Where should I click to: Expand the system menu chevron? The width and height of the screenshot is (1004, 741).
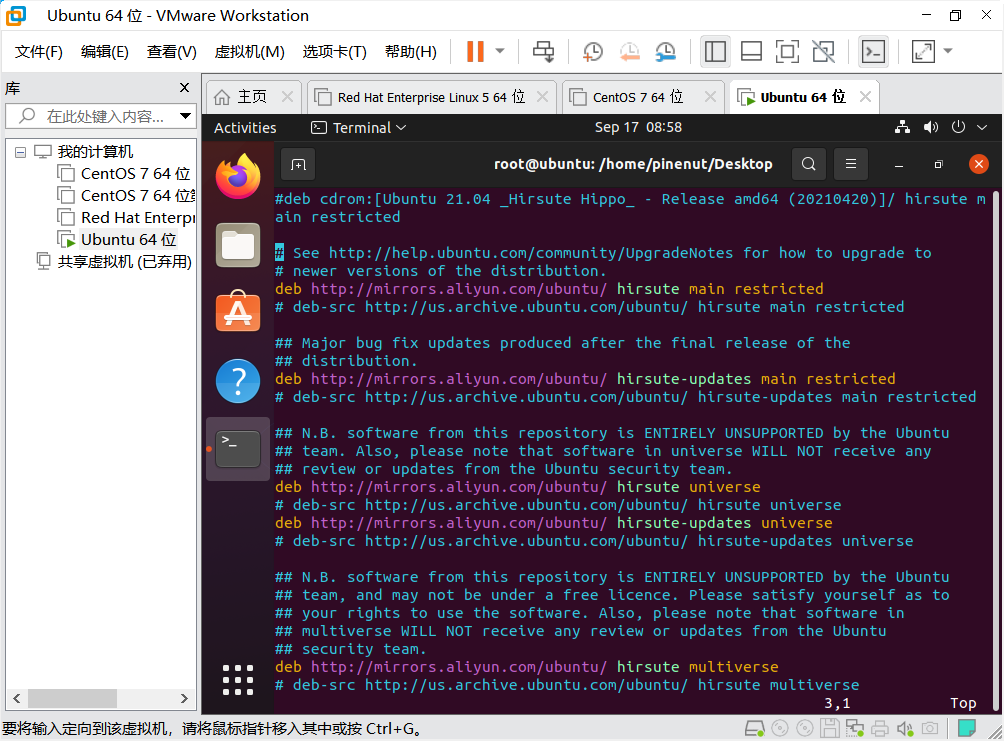(x=982, y=127)
